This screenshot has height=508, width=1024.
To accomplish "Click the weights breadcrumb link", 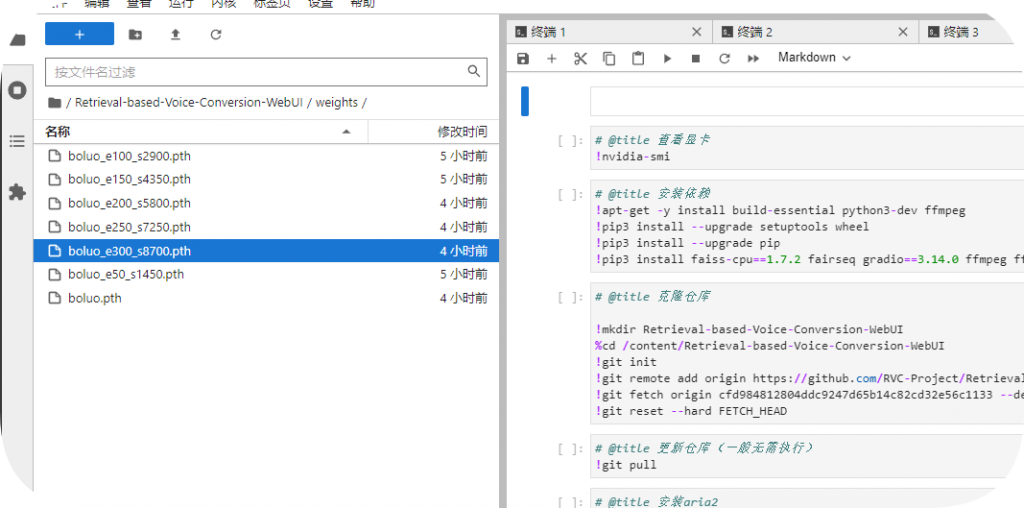I will click(x=337, y=103).
